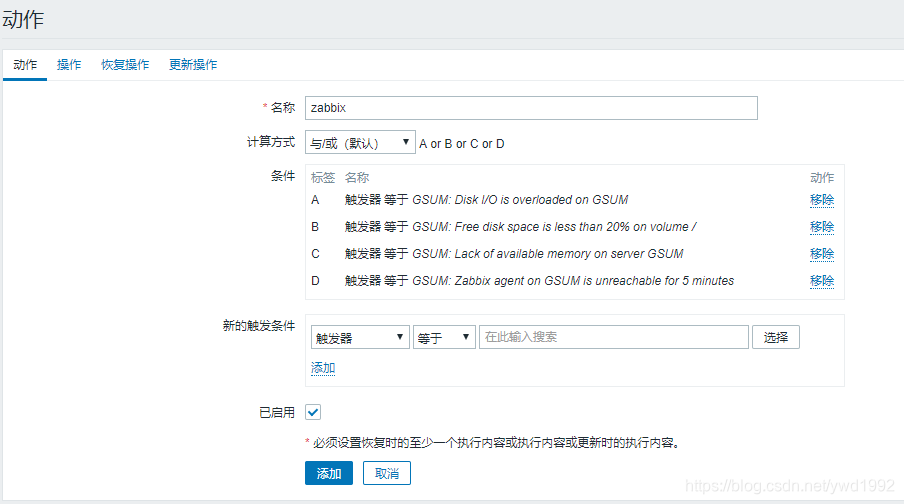Open the 恢复操作 tab
This screenshot has width=904, height=504.
coord(125,65)
